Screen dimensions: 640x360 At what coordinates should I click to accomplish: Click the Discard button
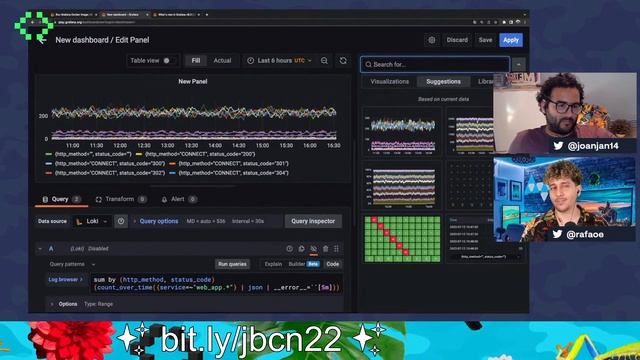pyautogui.click(x=457, y=40)
